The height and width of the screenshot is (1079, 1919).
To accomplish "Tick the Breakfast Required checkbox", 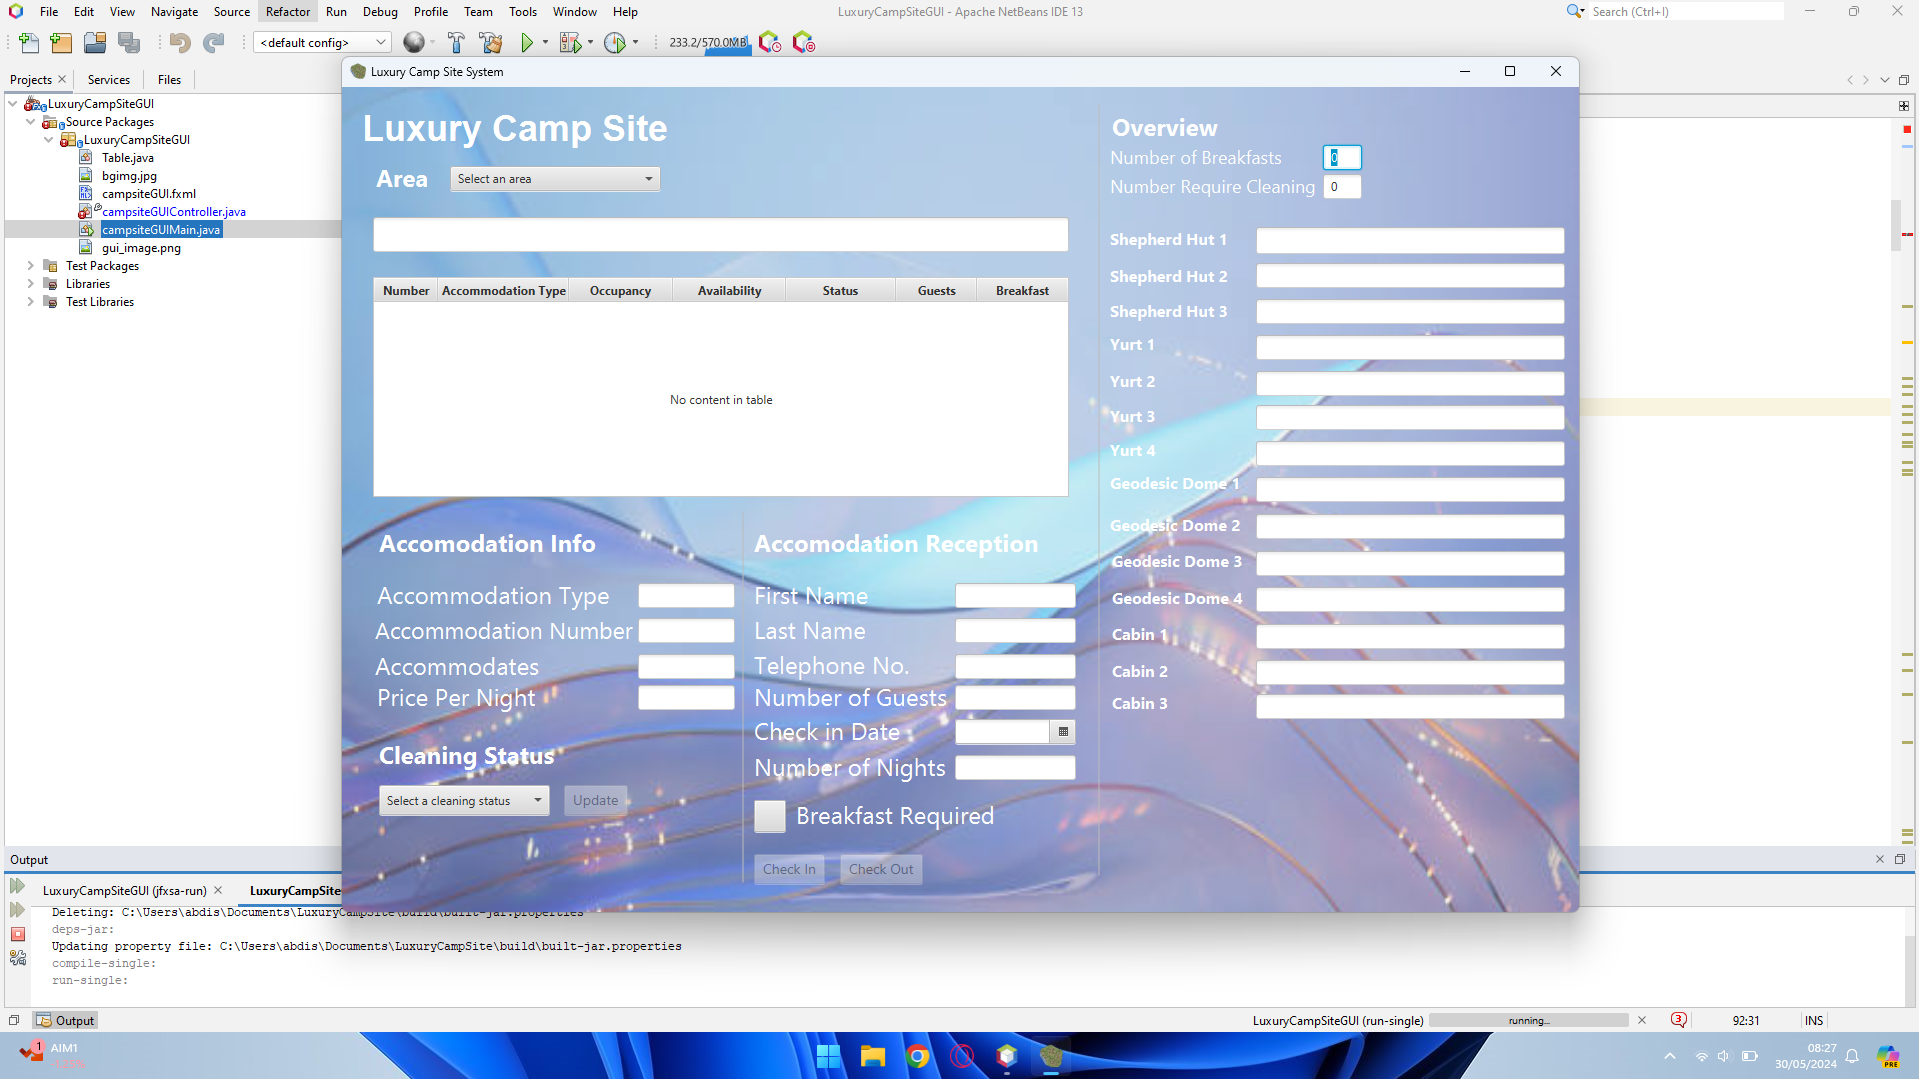I will coord(770,817).
